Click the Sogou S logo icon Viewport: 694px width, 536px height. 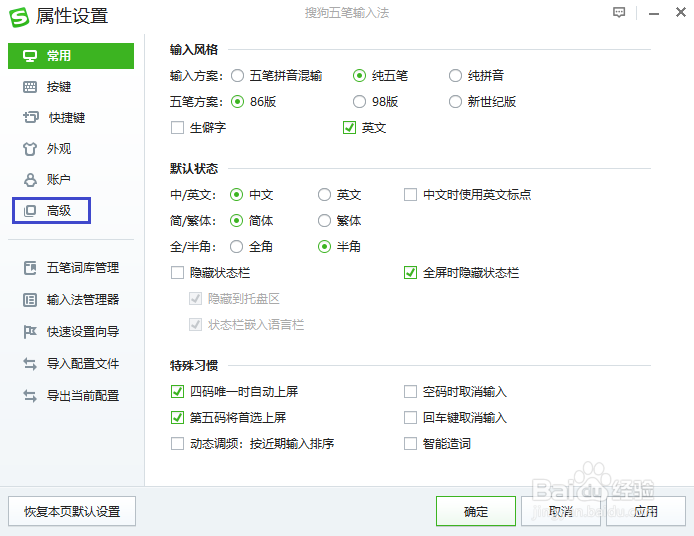(x=19, y=17)
